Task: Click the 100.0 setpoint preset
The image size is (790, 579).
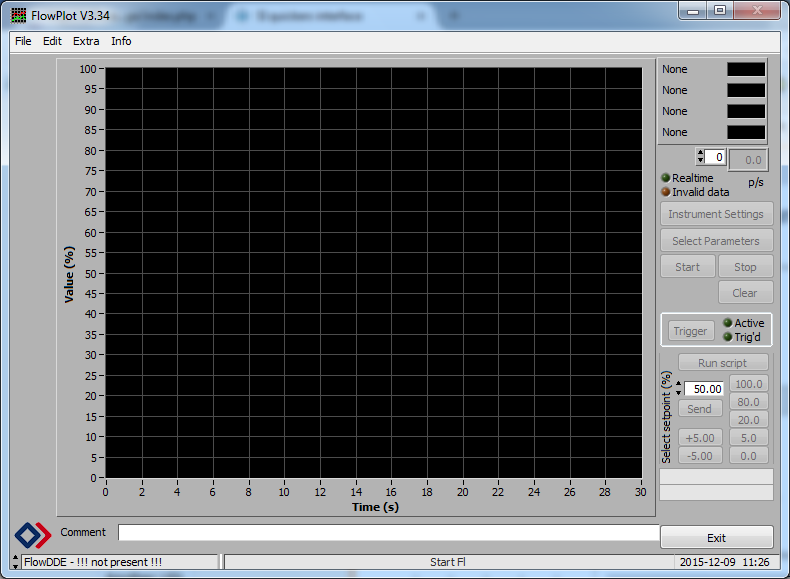Action: click(749, 384)
